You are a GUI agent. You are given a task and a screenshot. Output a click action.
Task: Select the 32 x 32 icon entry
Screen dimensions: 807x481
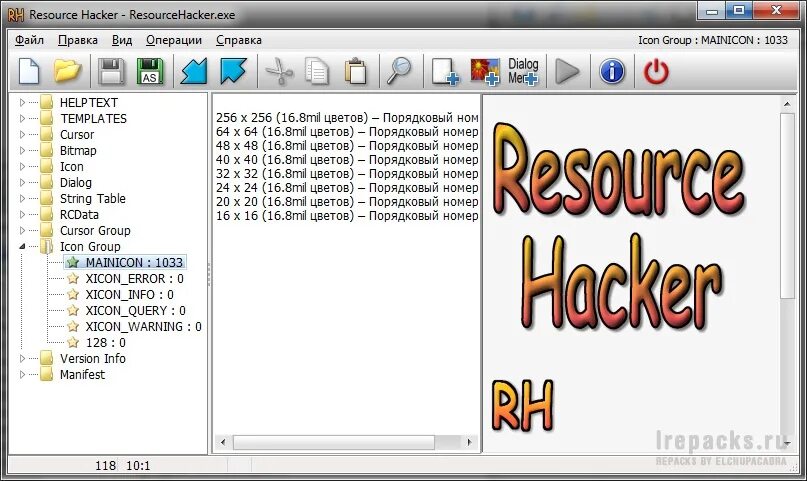347,174
